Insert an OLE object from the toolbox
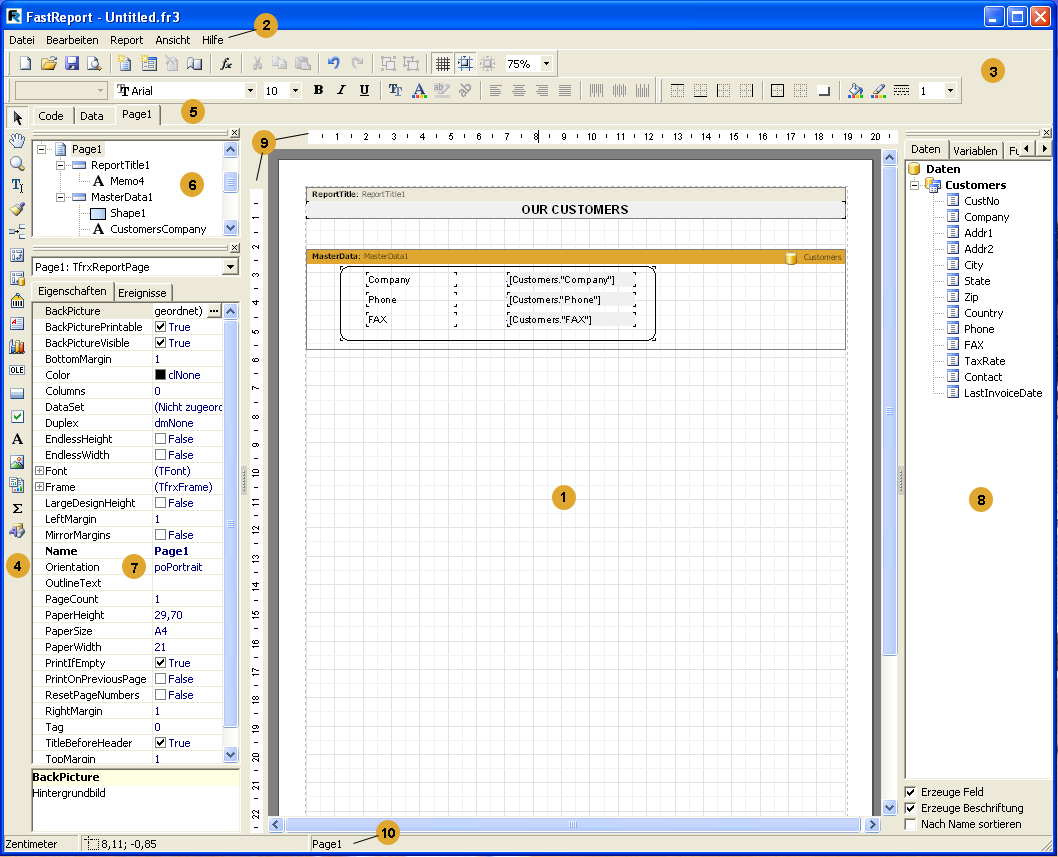Viewport: 1058px width, 857px height. (x=17, y=370)
